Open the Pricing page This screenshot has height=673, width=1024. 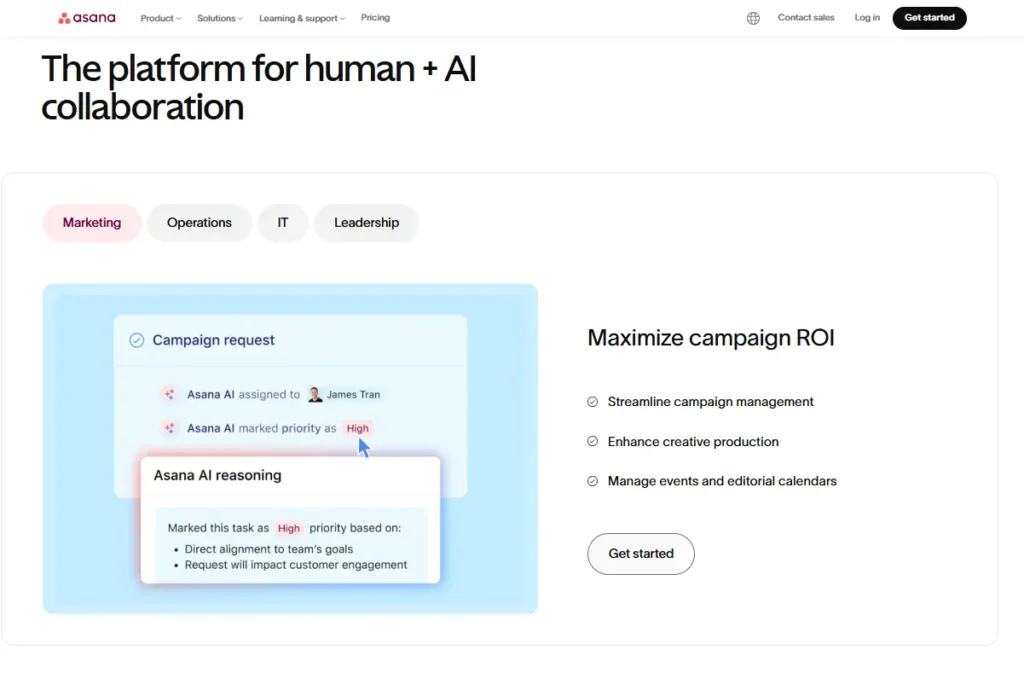click(375, 17)
